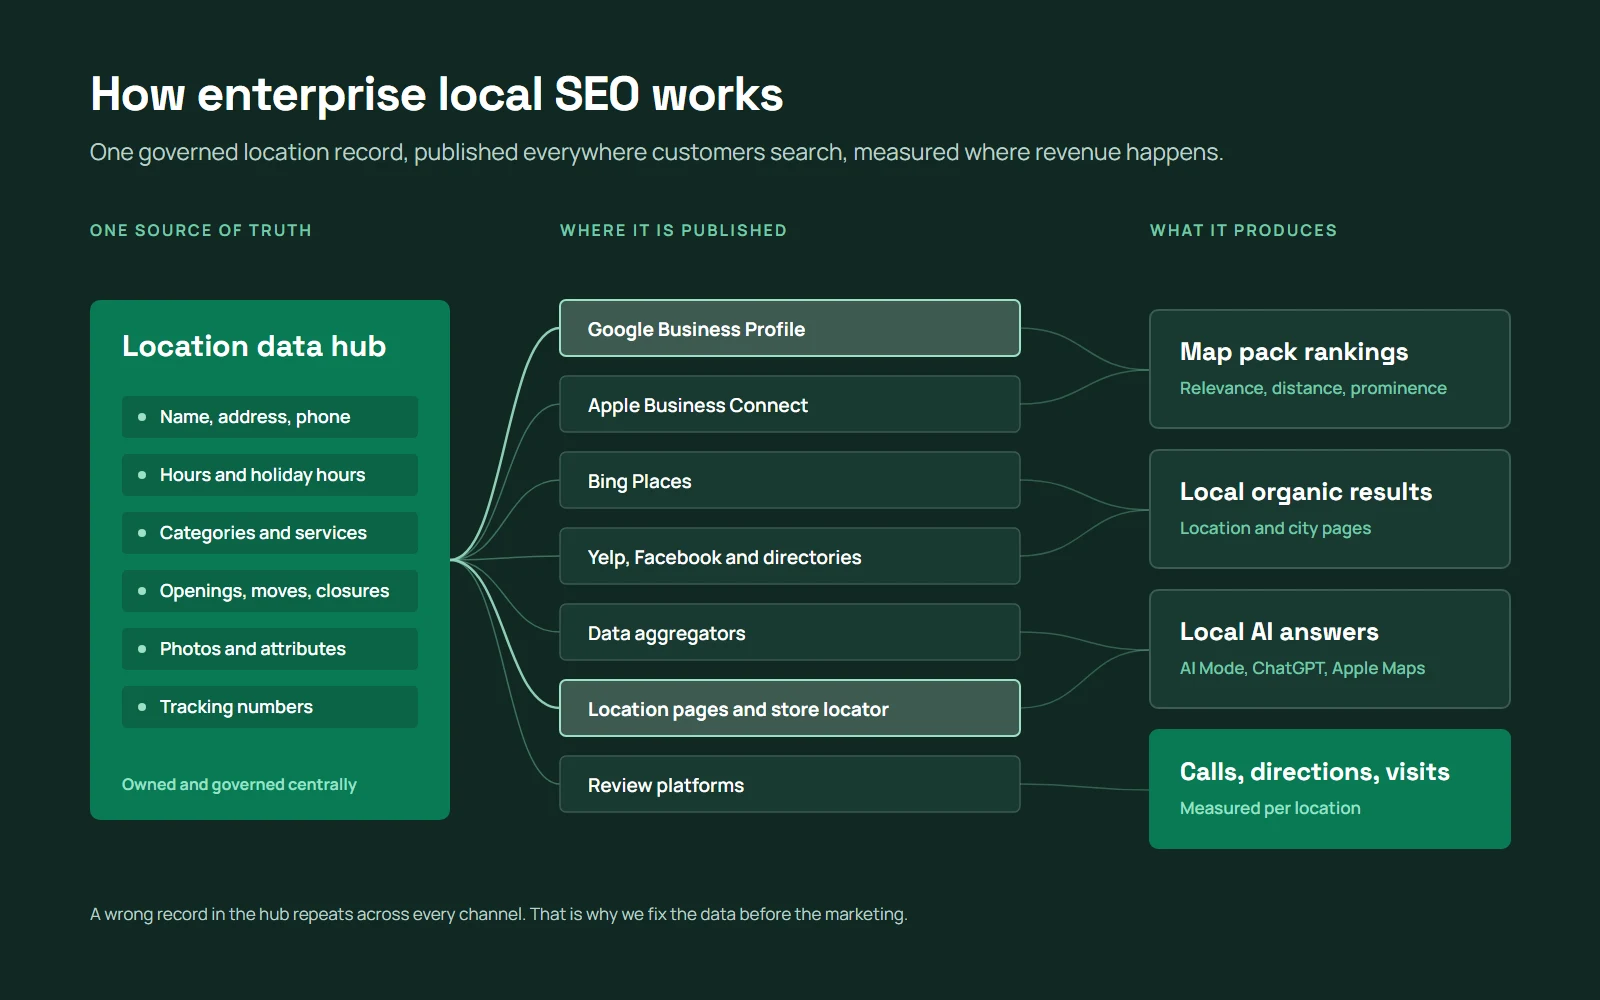Click 'Measured per location' text

[1270, 808]
